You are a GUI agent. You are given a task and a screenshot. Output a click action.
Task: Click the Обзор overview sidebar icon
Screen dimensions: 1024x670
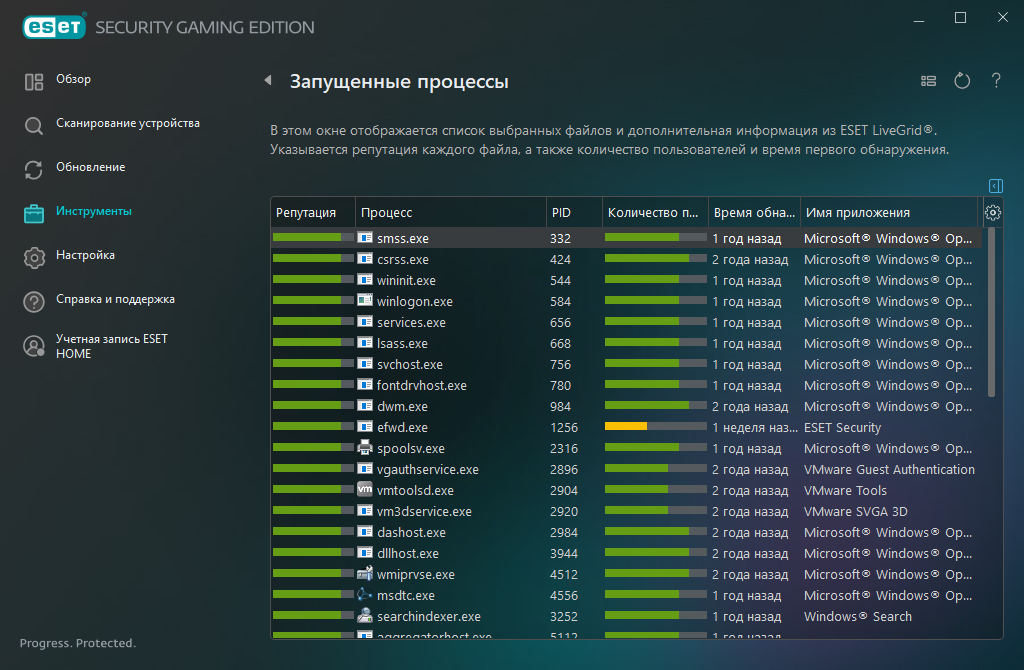34,82
